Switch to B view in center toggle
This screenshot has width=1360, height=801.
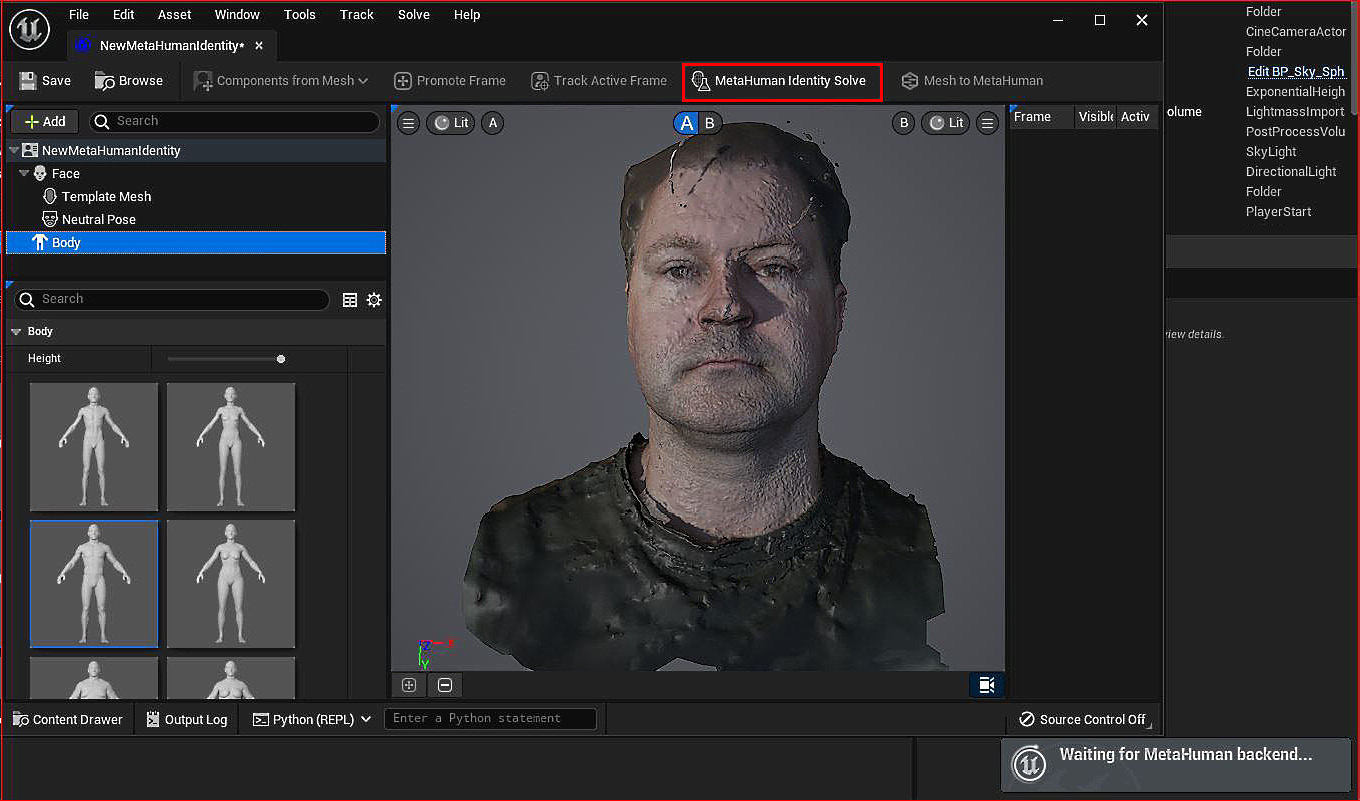tap(710, 123)
